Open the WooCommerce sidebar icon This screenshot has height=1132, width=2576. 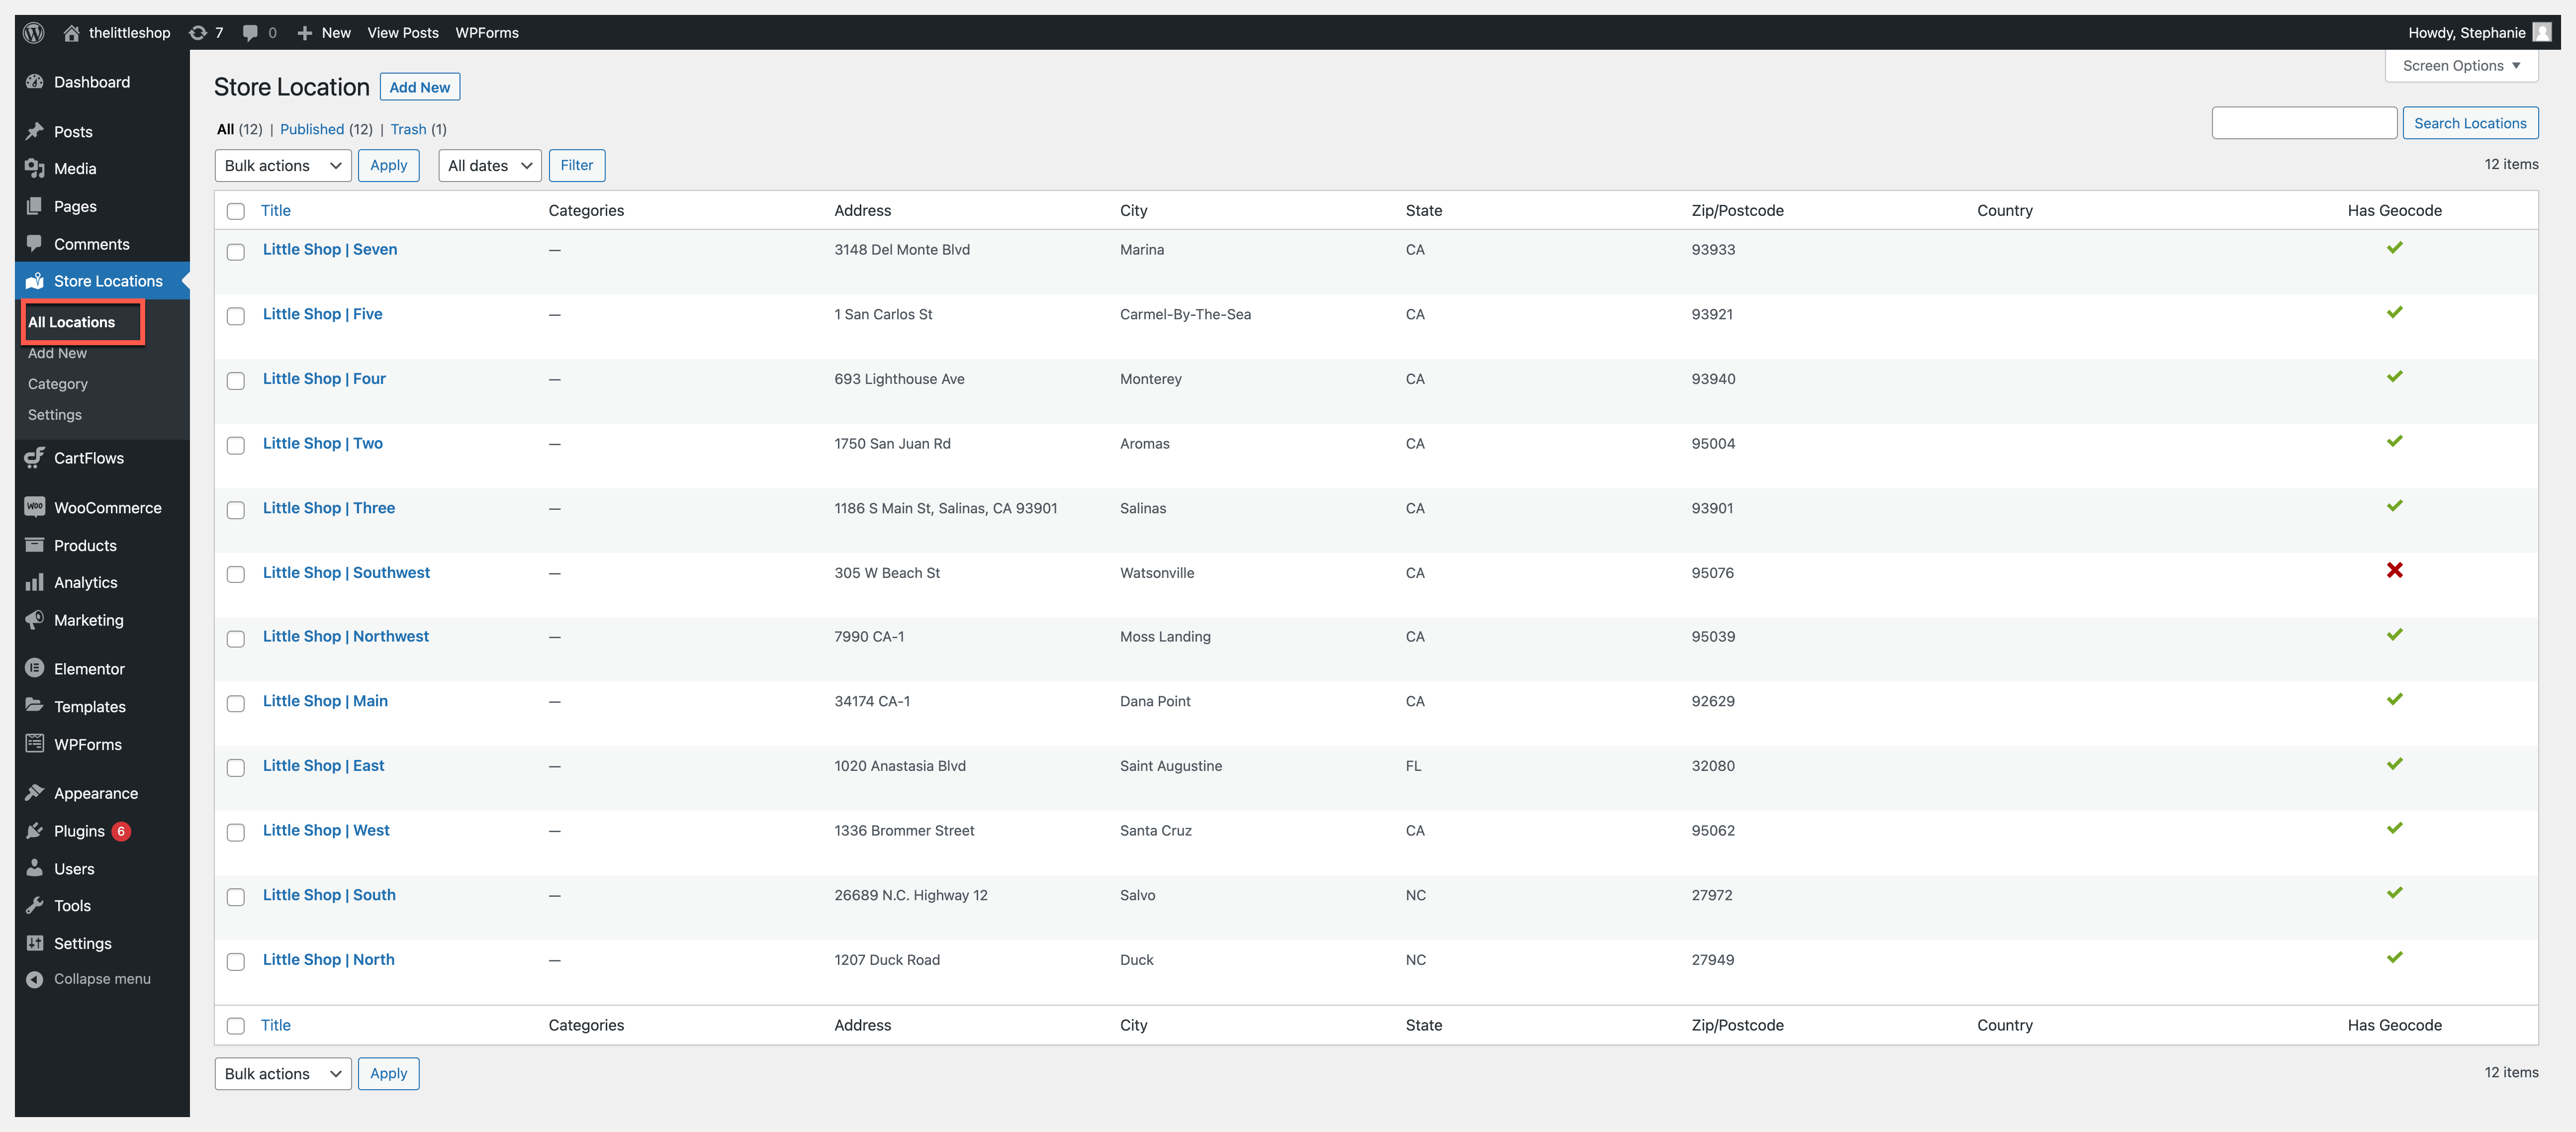coord(35,507)
